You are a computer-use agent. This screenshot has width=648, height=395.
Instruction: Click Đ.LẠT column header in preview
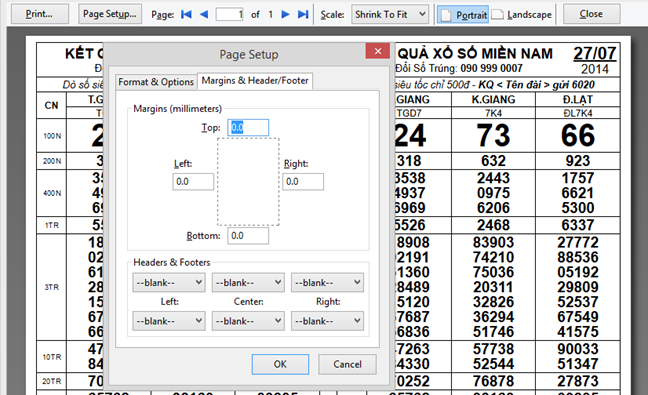tap(578, 100)
